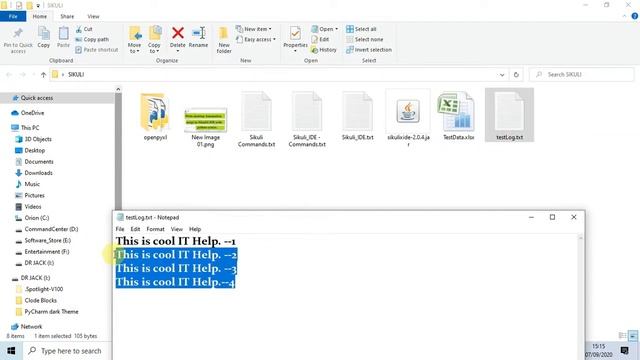Switch to the Home ribbon tab
Viewport: 640px width, 360px height.
click(40, 16)
